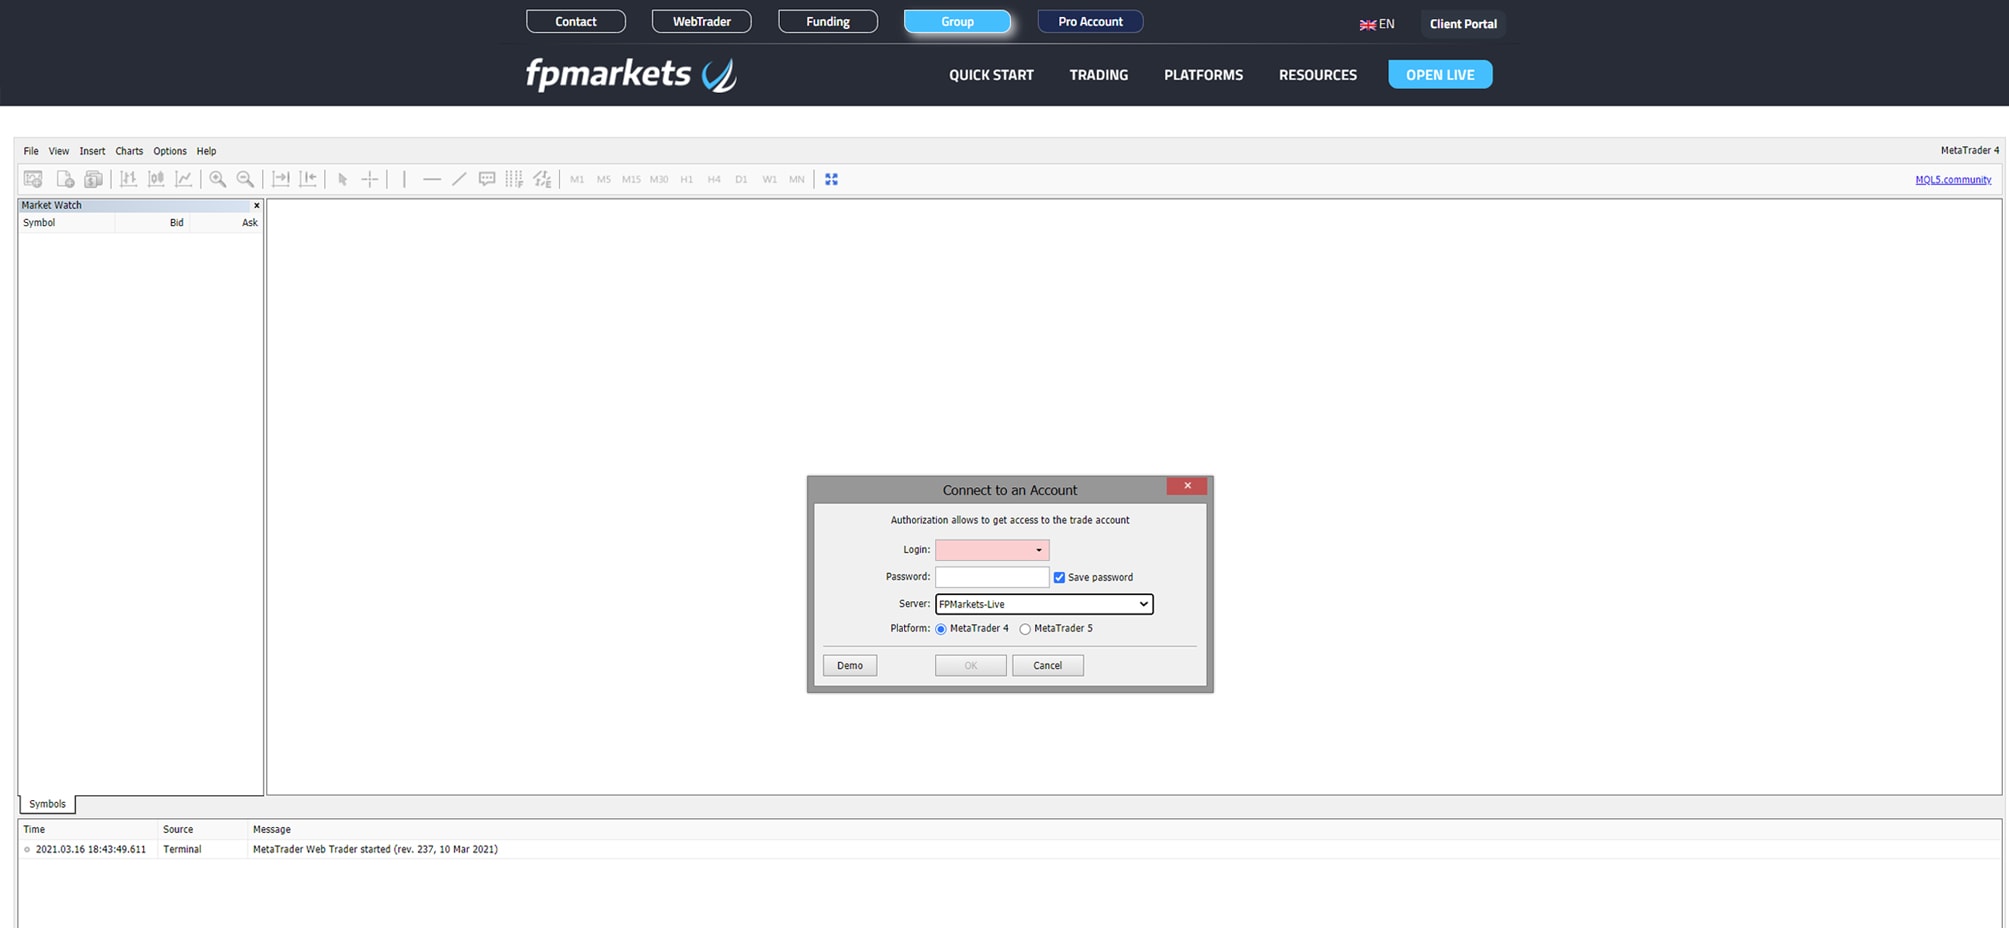Toggle the Save password checkbox
The width and height of the screenshot is (2009, 928).
click(x=1059, y=577)
